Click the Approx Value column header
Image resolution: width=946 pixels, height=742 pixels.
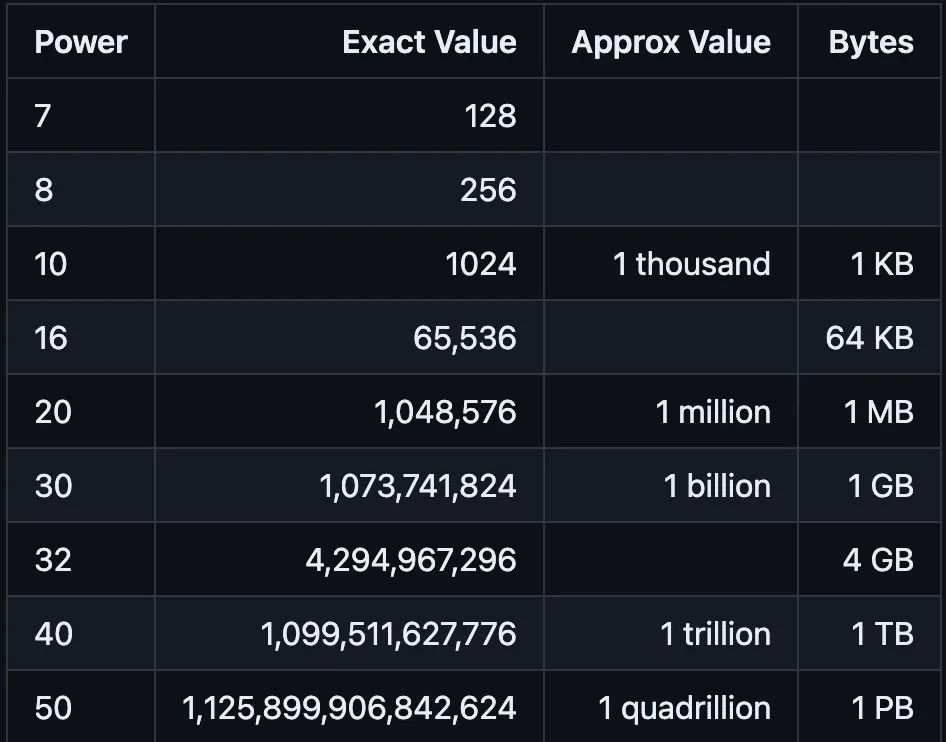[x=671, y=42]
